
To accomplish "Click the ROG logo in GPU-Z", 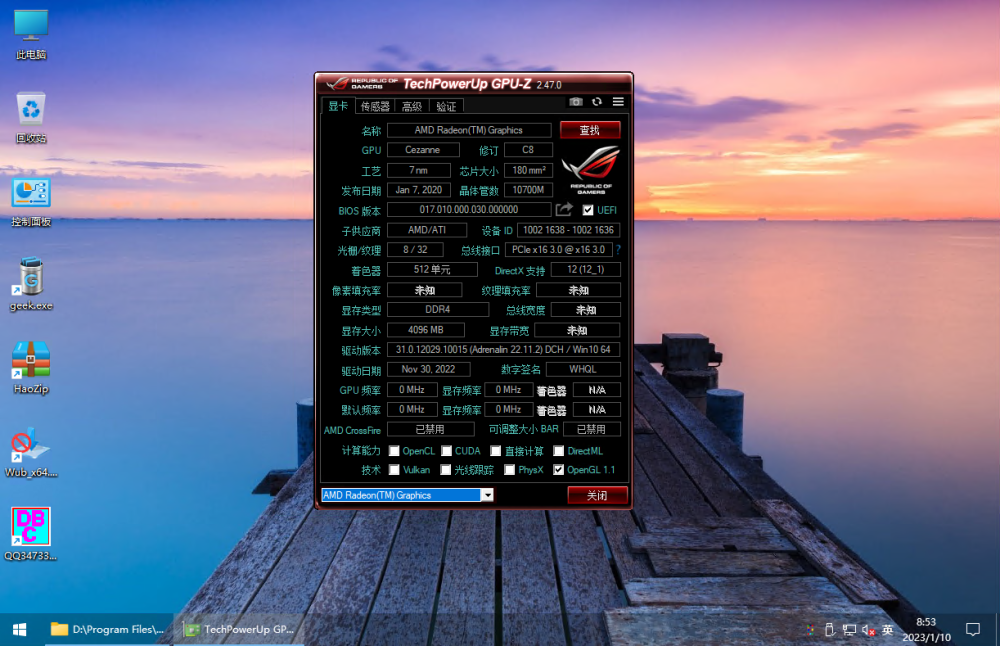I will [591, 170].
